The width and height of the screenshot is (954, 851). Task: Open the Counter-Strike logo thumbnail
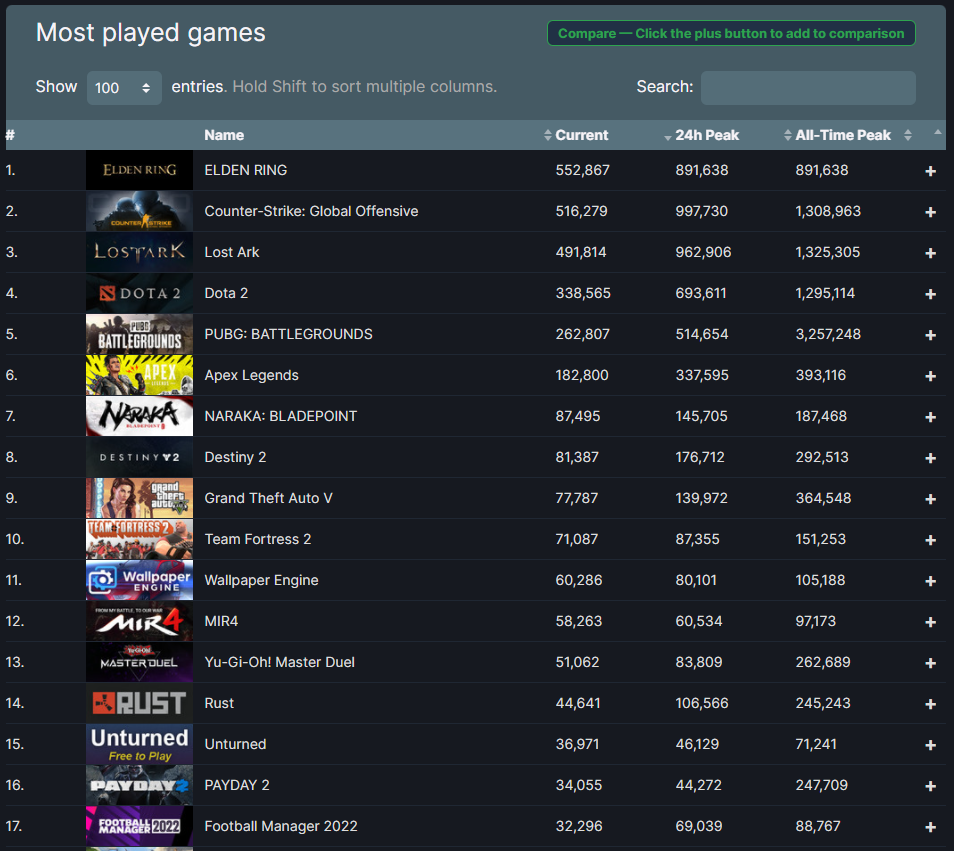139,211
